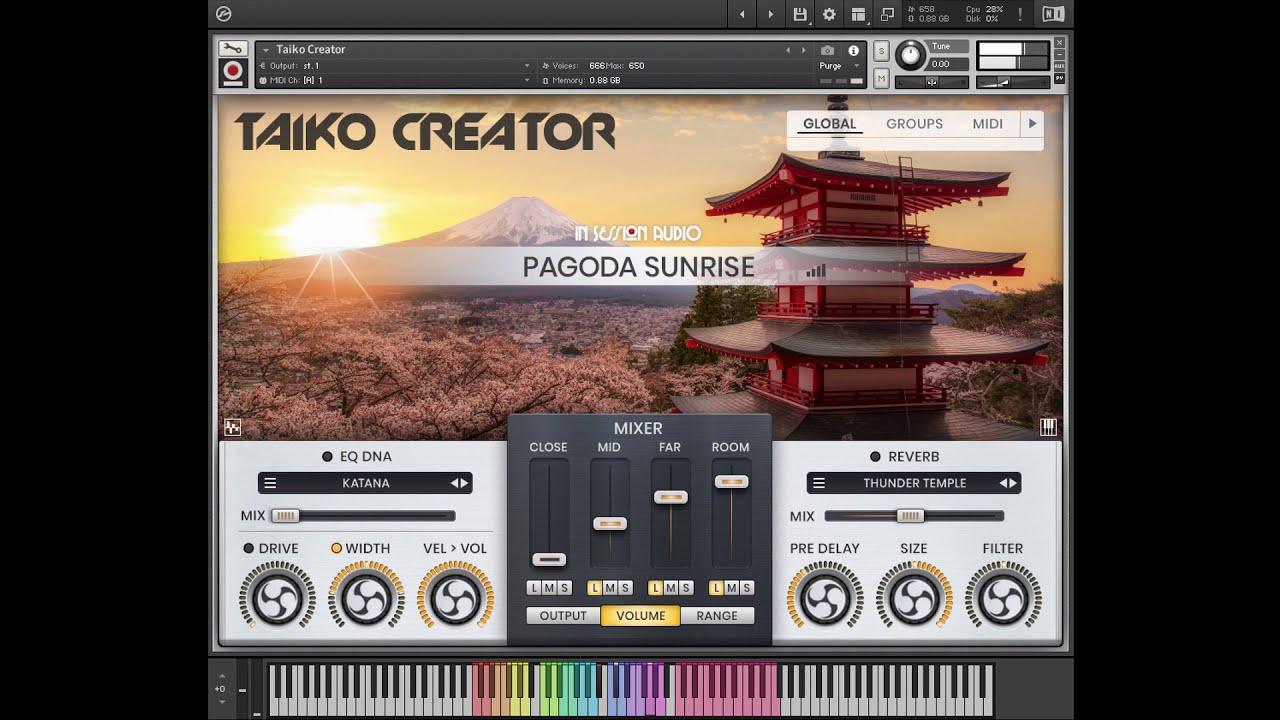Click the Tune knob
Screen dimensions: 1280x720
point(910,55)
